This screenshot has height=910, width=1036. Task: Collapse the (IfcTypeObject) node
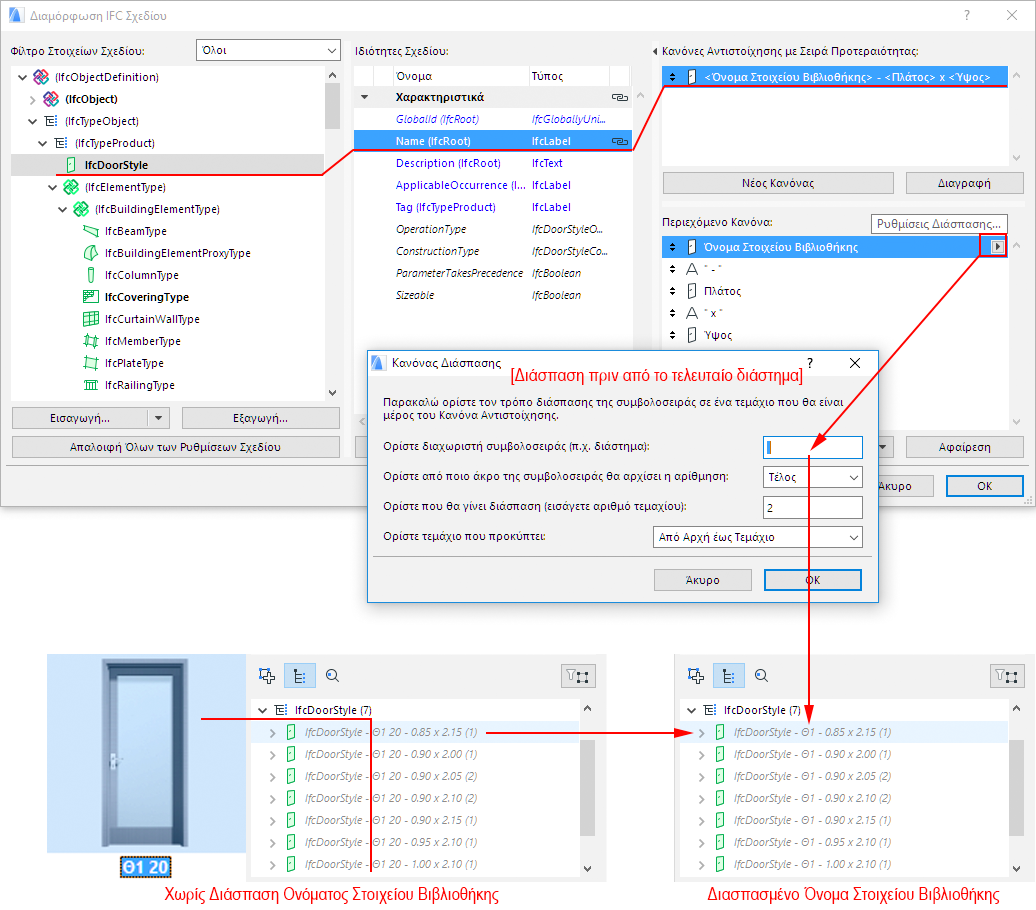tap(32, 122)
